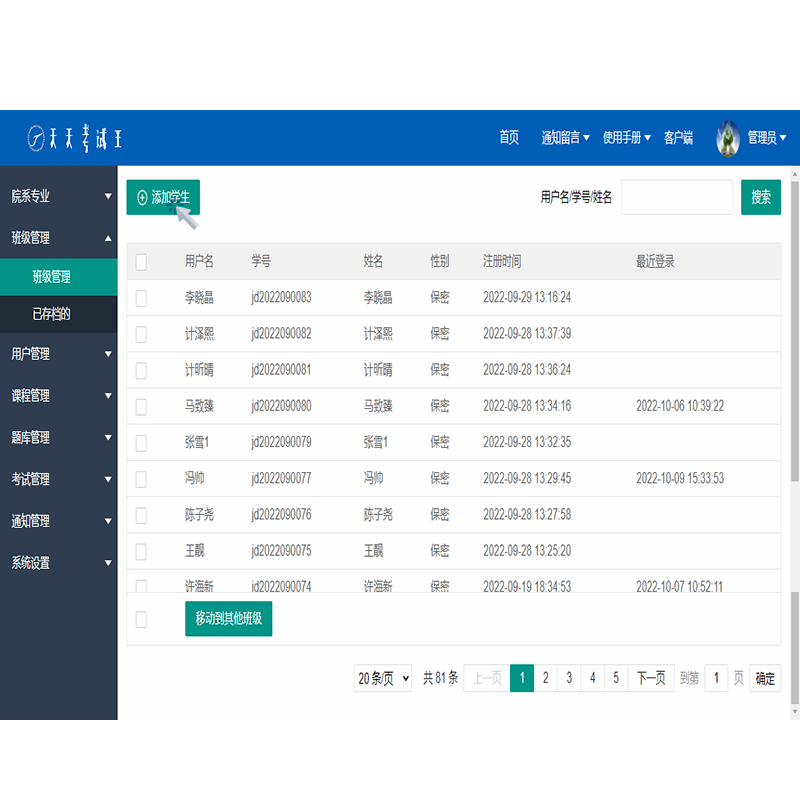
Task: Open 客户端 in the top navigation
Action: (x=678, y=138)
